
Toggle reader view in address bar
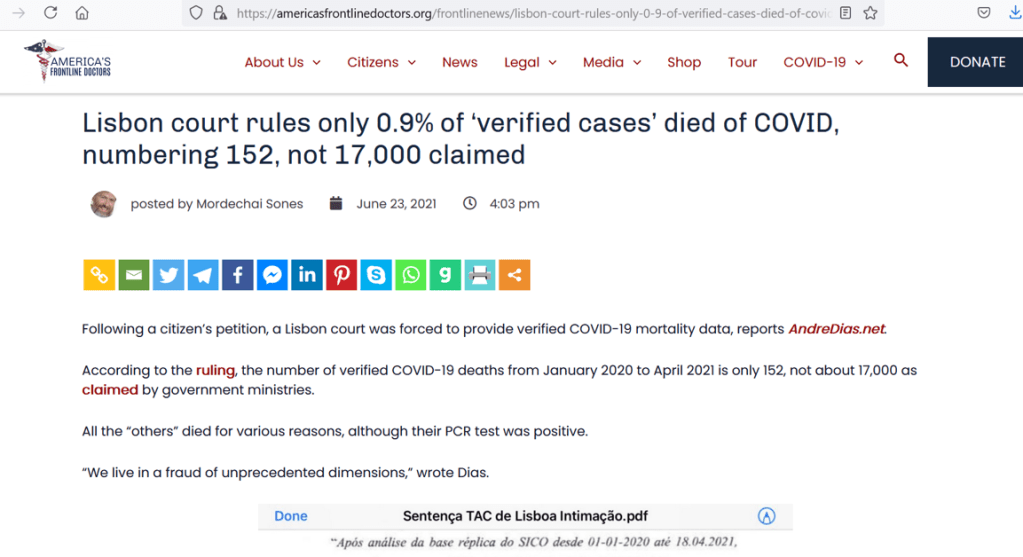[846, 13]
